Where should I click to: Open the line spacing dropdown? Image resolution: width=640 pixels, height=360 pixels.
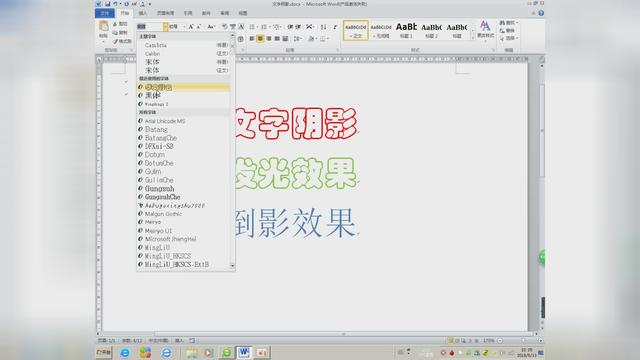pos(298,38)
